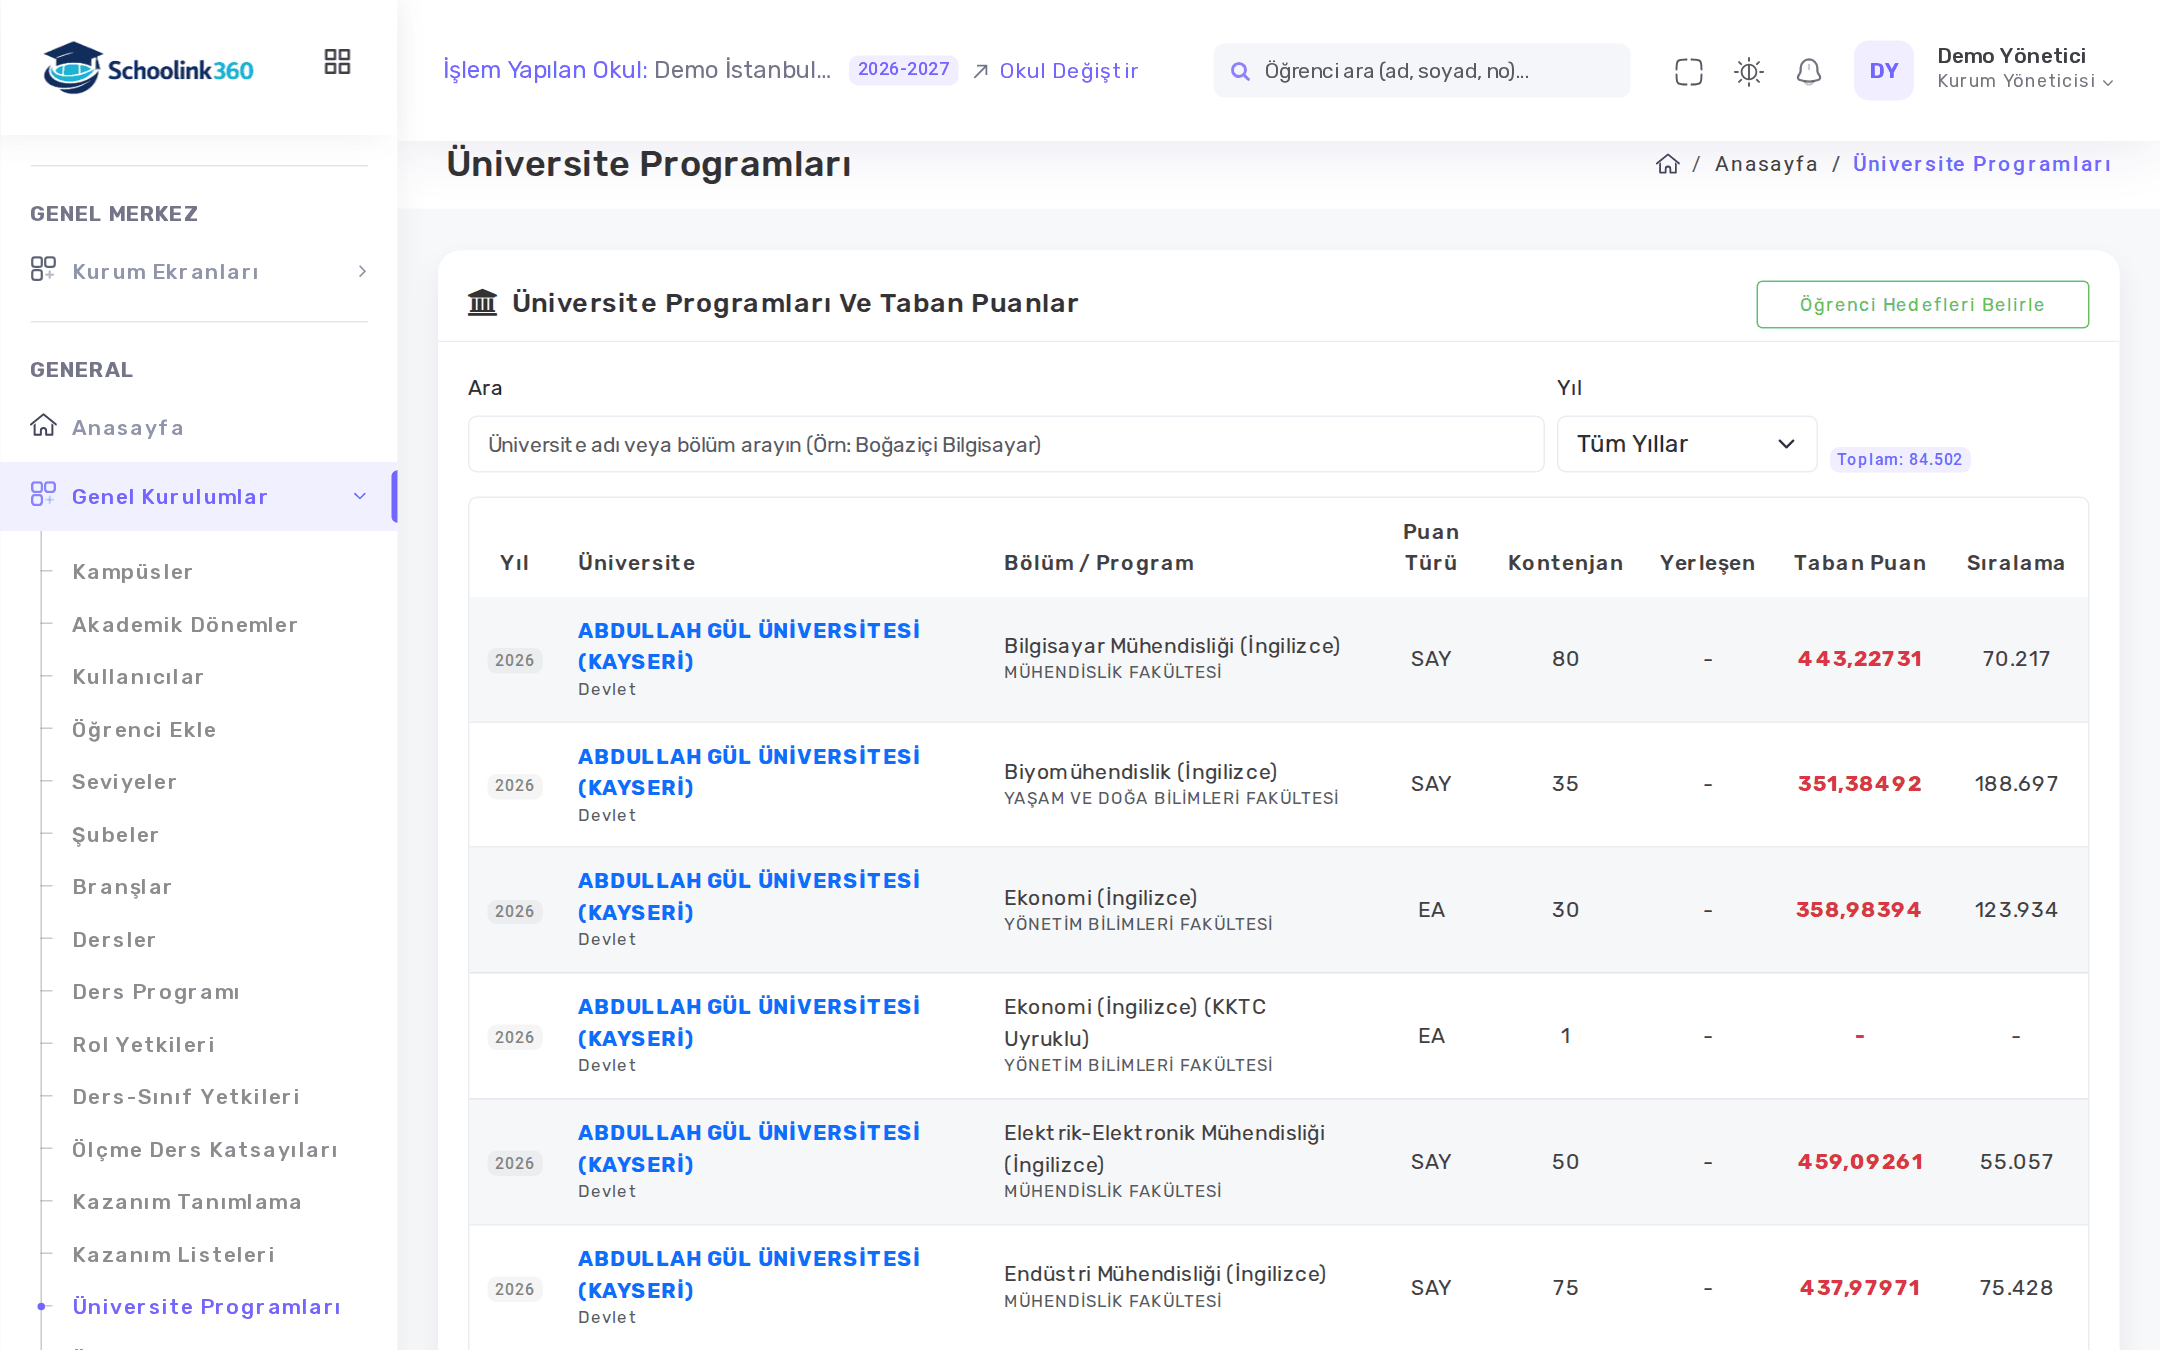Open Kampüsler in sidebar
The width and height of the screenshot is (2160, 1350).
click(x=133, y=571)
